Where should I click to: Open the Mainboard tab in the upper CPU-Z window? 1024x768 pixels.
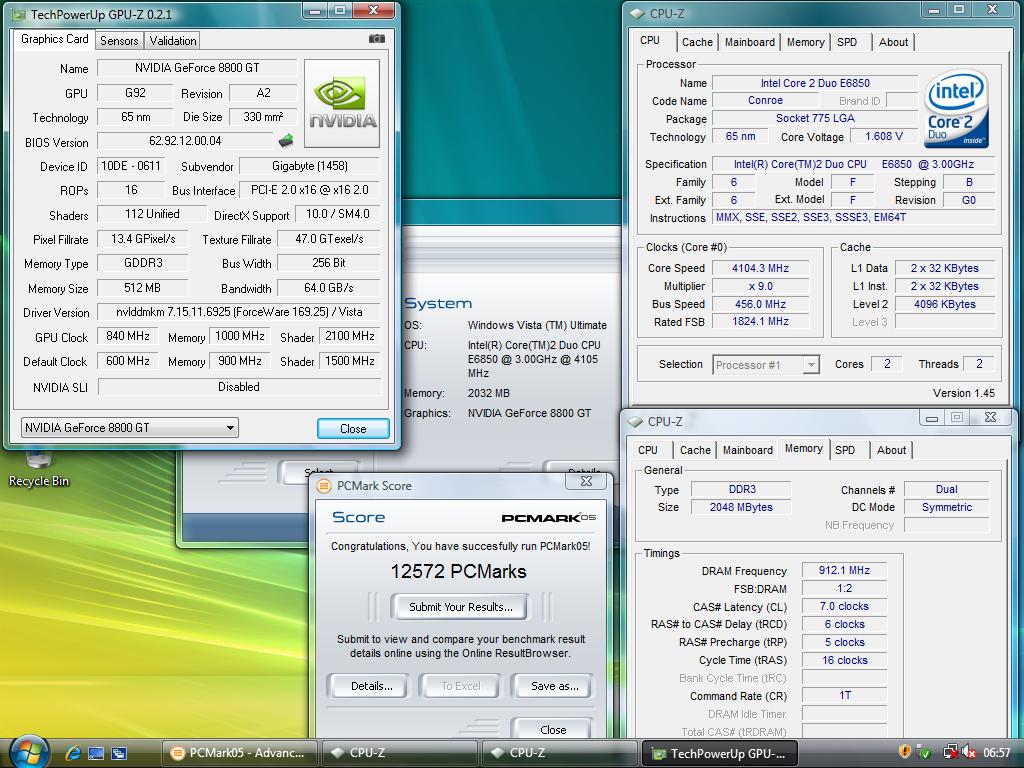pyautogui.click(x=750, y=42)
